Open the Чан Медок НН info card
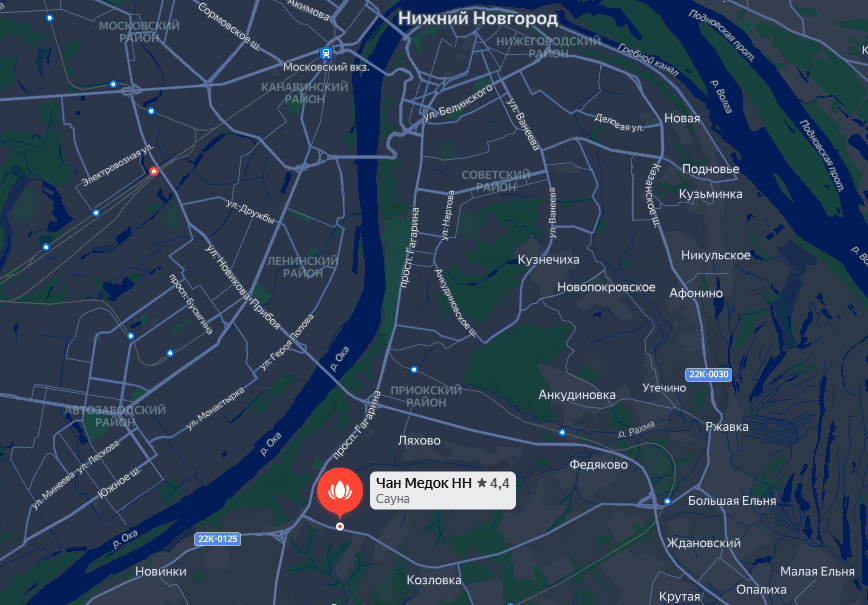The height and width of the screenshot is (605, 868). coord(443,490)
